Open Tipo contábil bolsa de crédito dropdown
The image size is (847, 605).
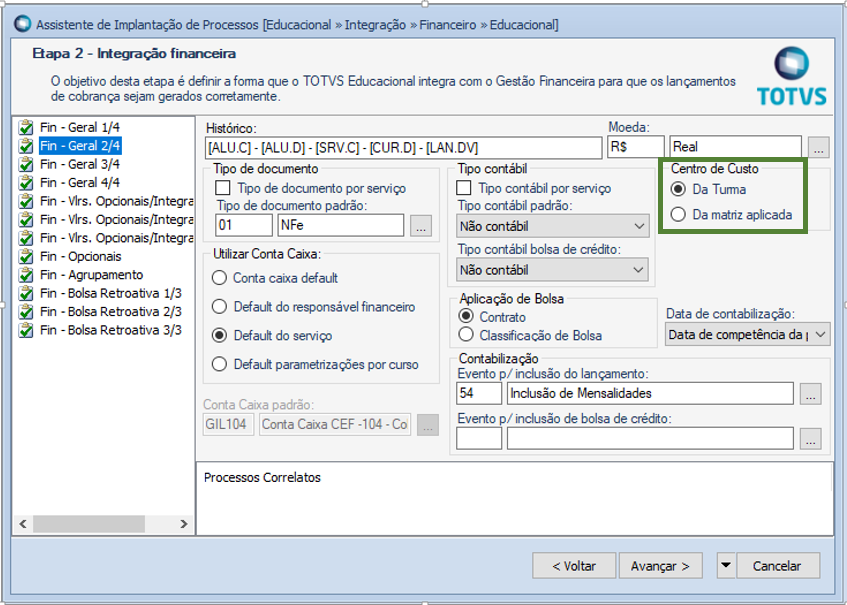553,270
